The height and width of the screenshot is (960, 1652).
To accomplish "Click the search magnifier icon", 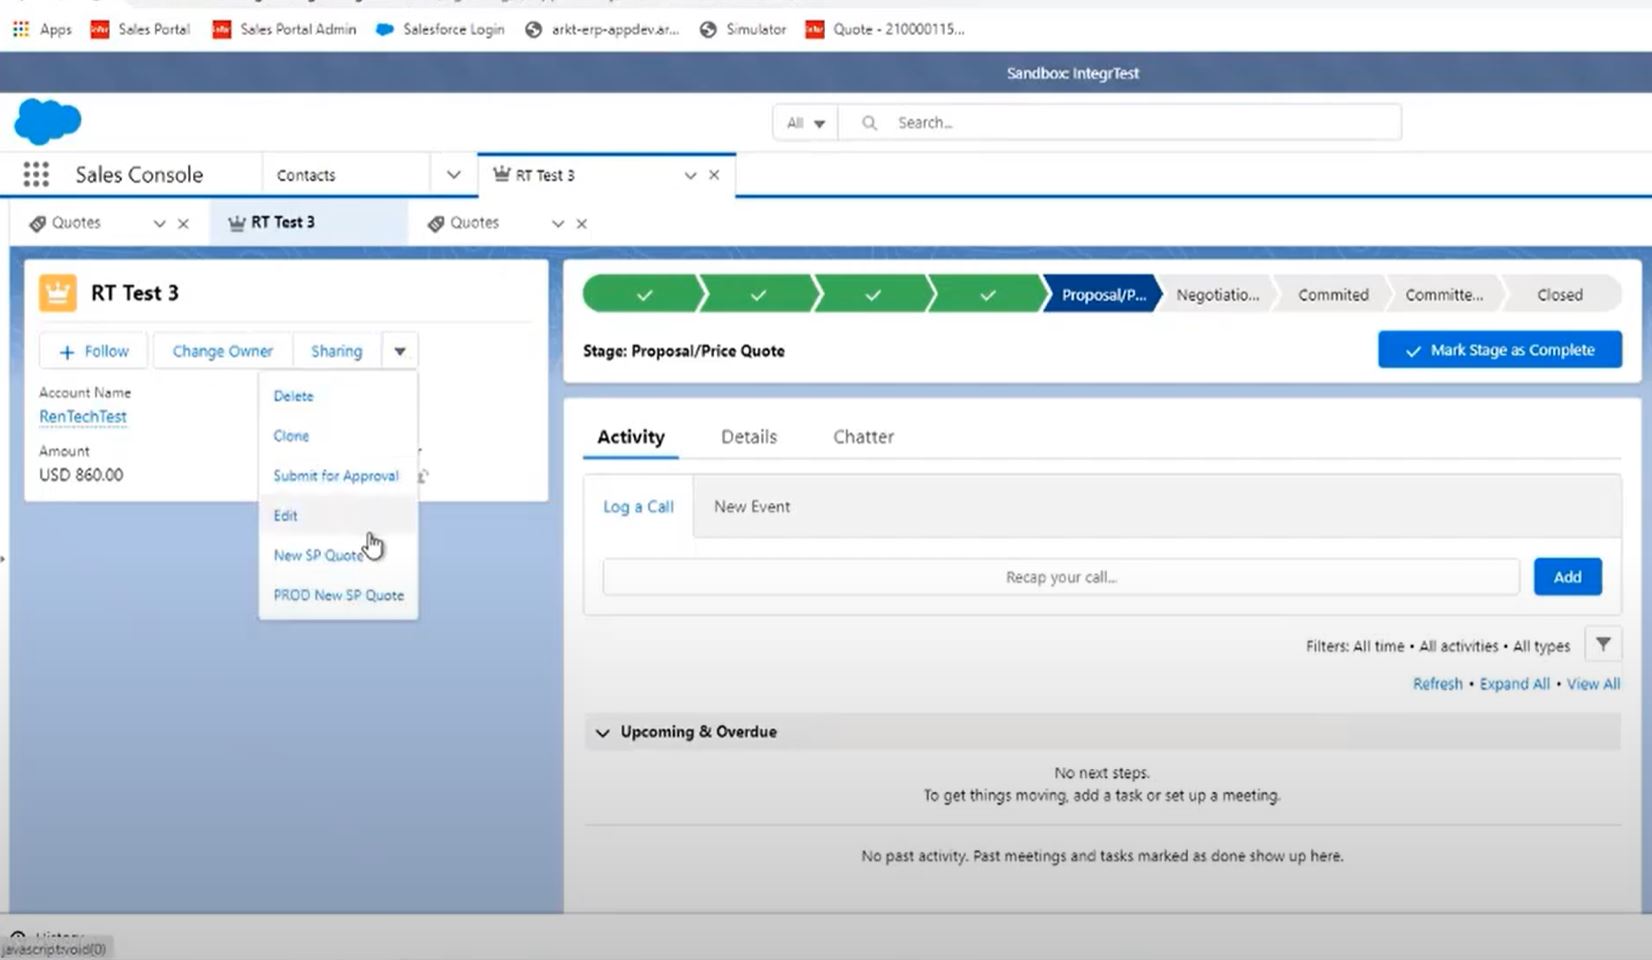I will pyautogui.click(x=869, y=122).
